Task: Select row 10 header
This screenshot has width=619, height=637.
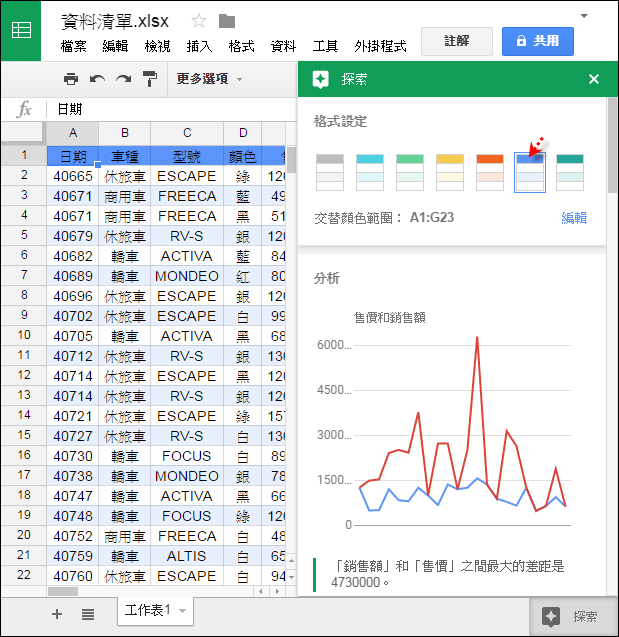Action: click(24, 335)
